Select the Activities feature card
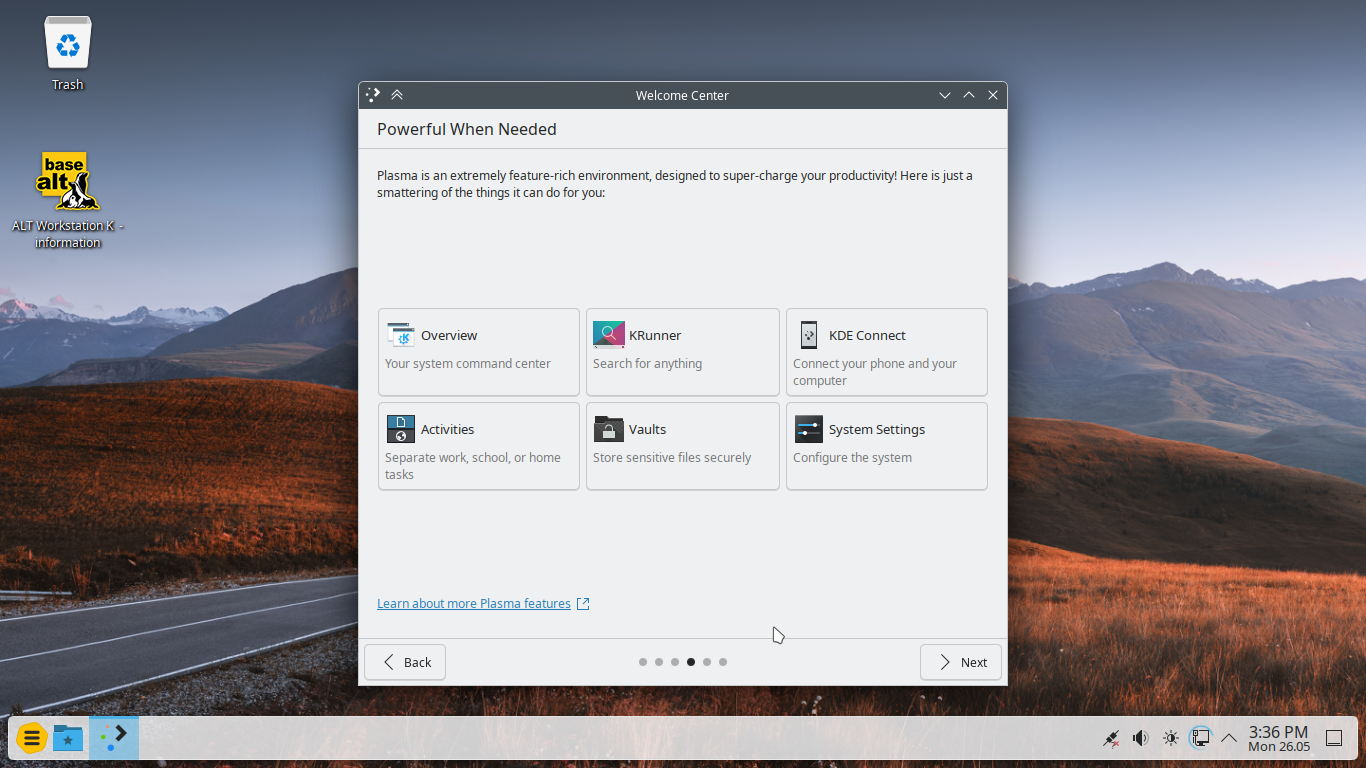The height and width of the screenshot is (768, 1366). pos(479,446)
